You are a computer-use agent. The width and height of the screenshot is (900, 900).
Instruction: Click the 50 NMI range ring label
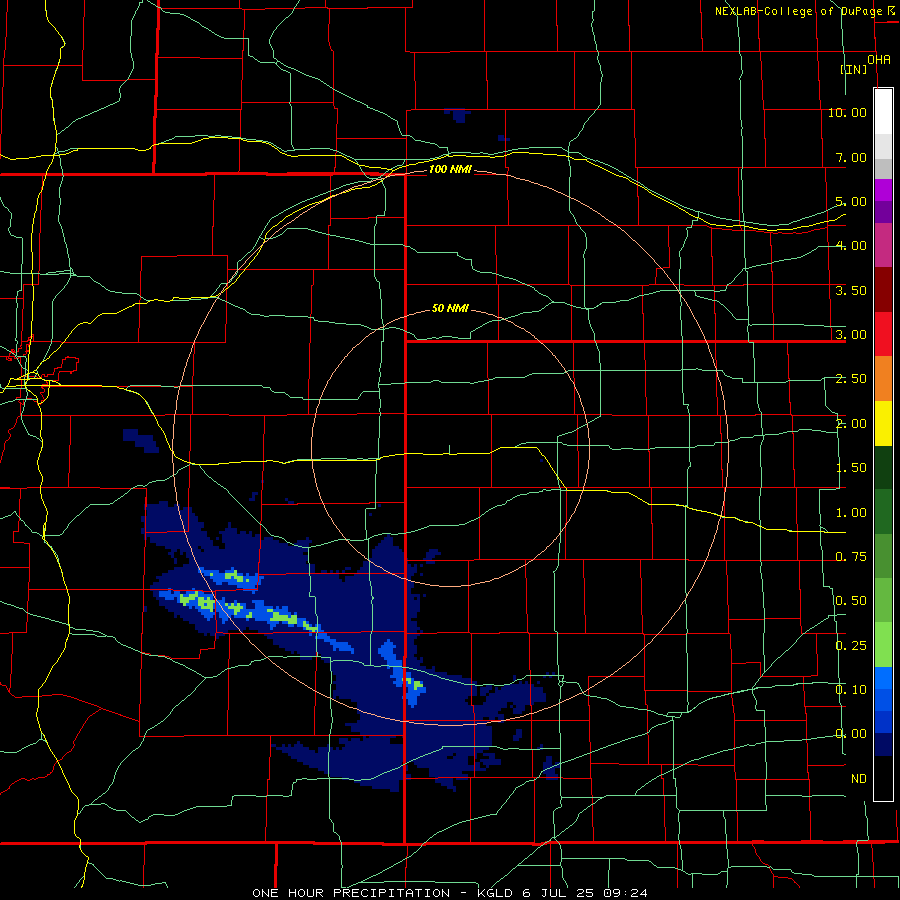(x=450, y=308)
